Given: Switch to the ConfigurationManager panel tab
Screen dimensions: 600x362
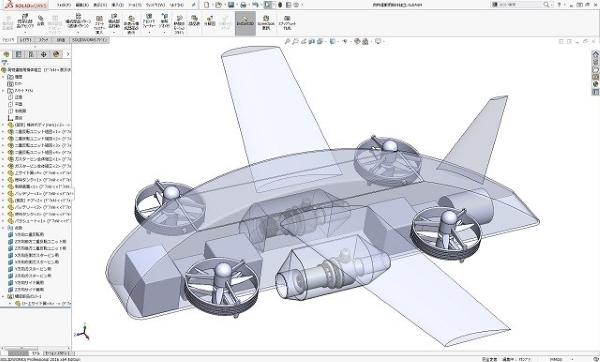Looking at the screenshot, I should point(31,54).
